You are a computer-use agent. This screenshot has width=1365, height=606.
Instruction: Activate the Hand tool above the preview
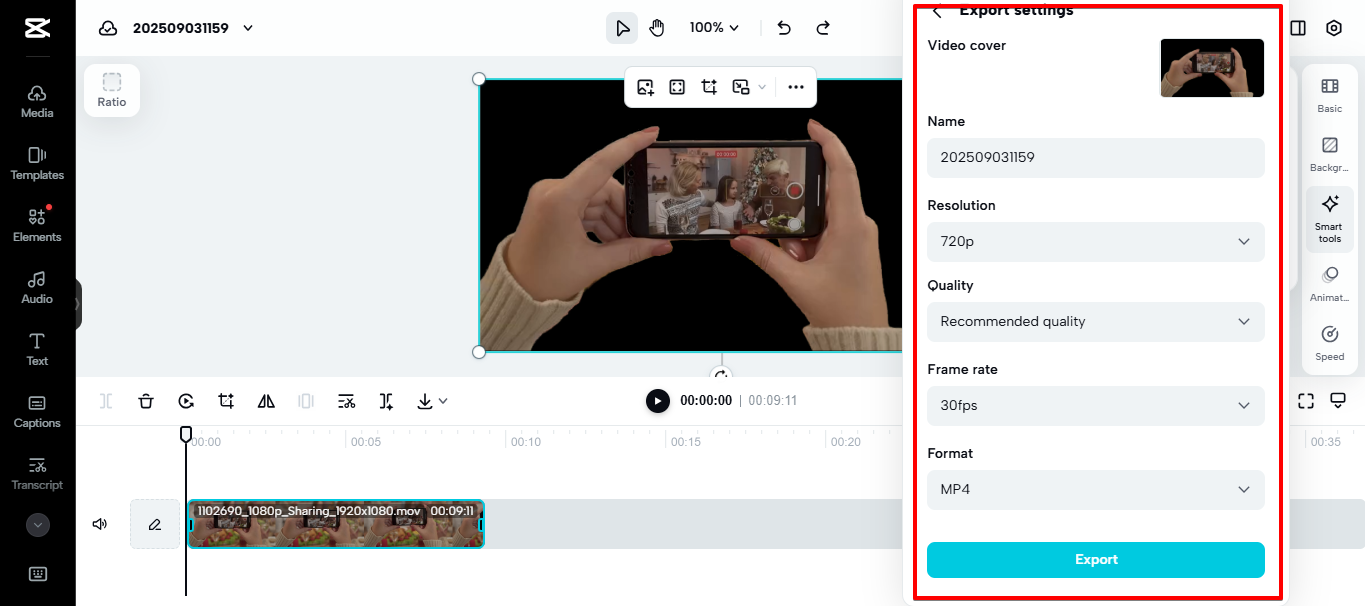coord(656,27)
